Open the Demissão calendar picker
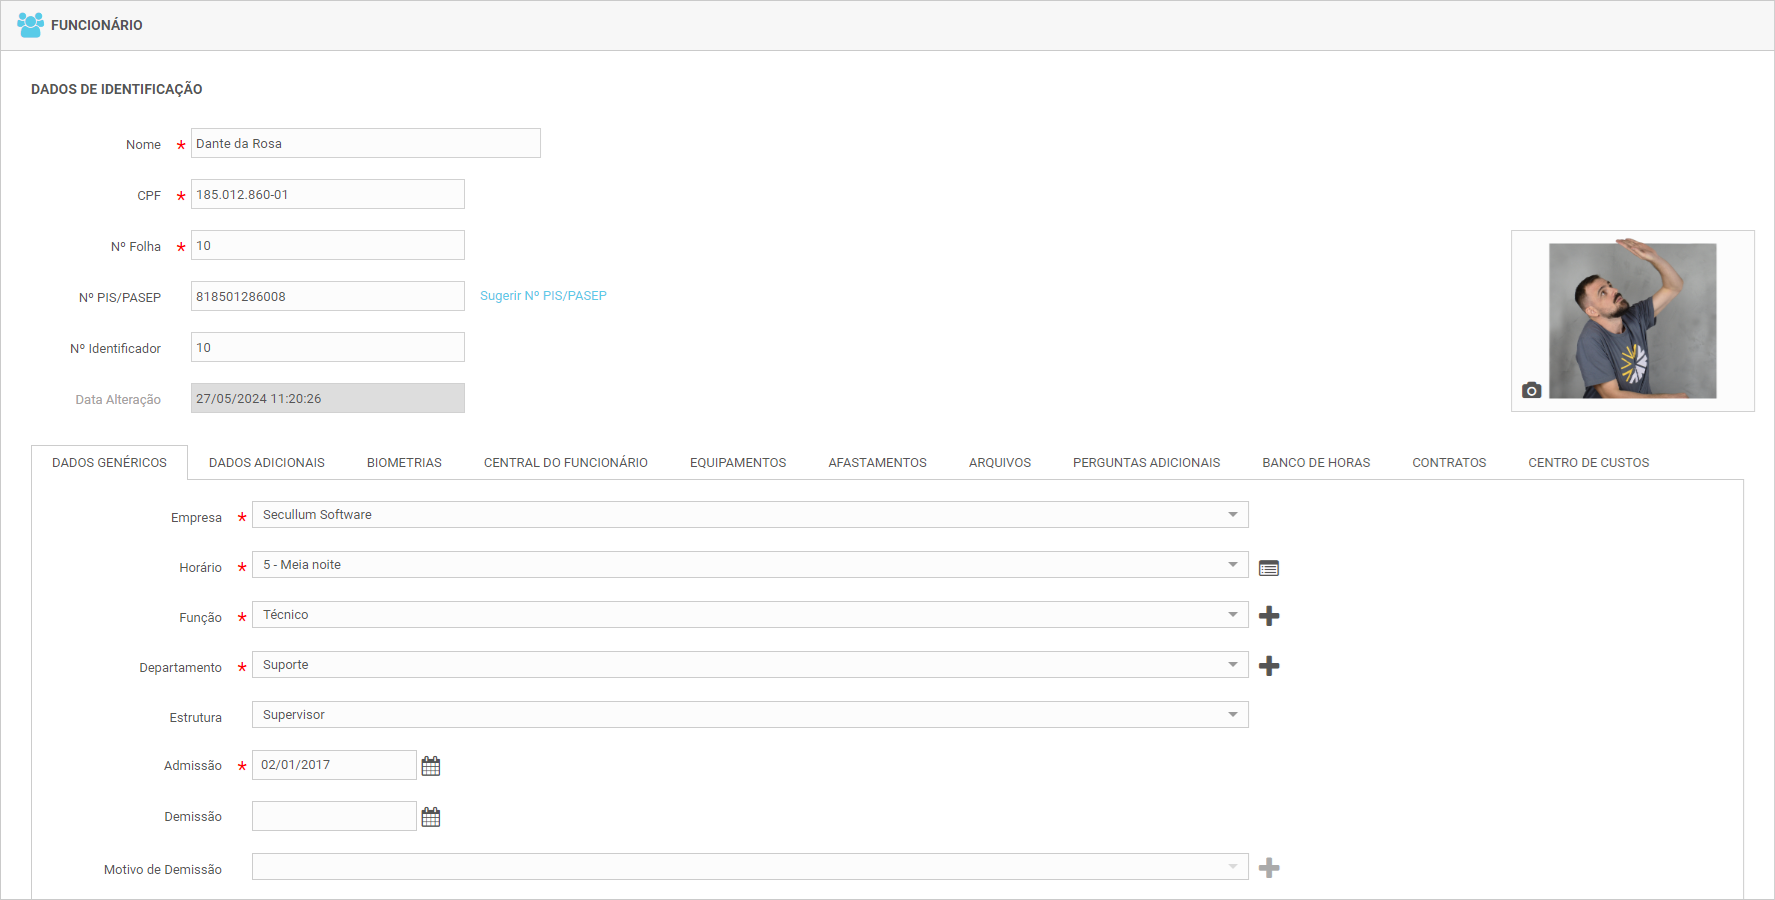Image resolution: width=1775 pixels, height=900 pixels. pos(431,817)
